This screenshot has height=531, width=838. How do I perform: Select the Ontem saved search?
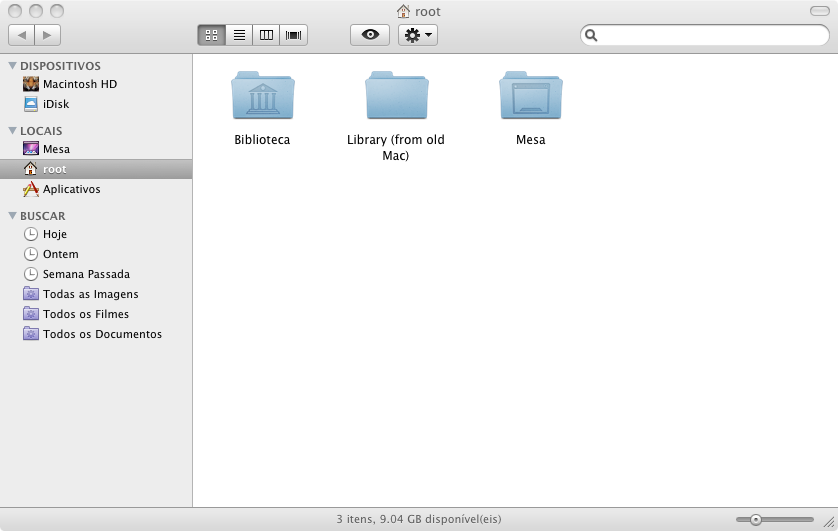pos(96,254)
